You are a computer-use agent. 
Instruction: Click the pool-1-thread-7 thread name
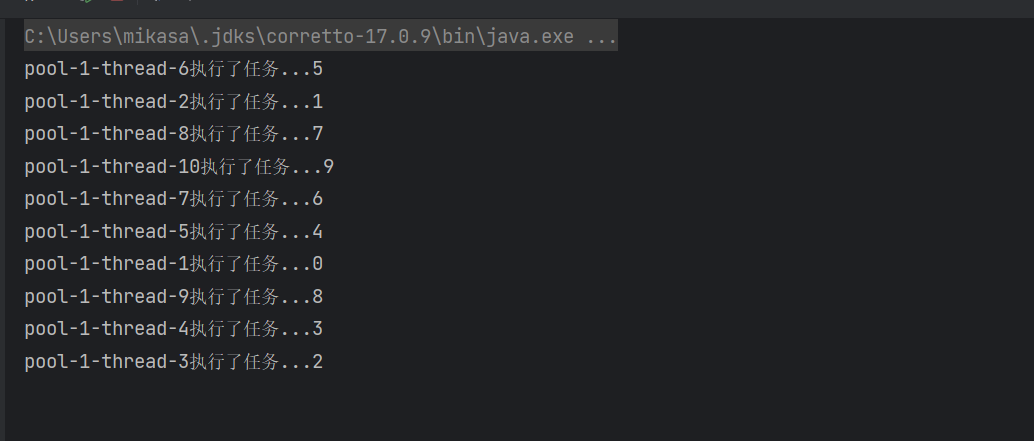pos(107,199)
